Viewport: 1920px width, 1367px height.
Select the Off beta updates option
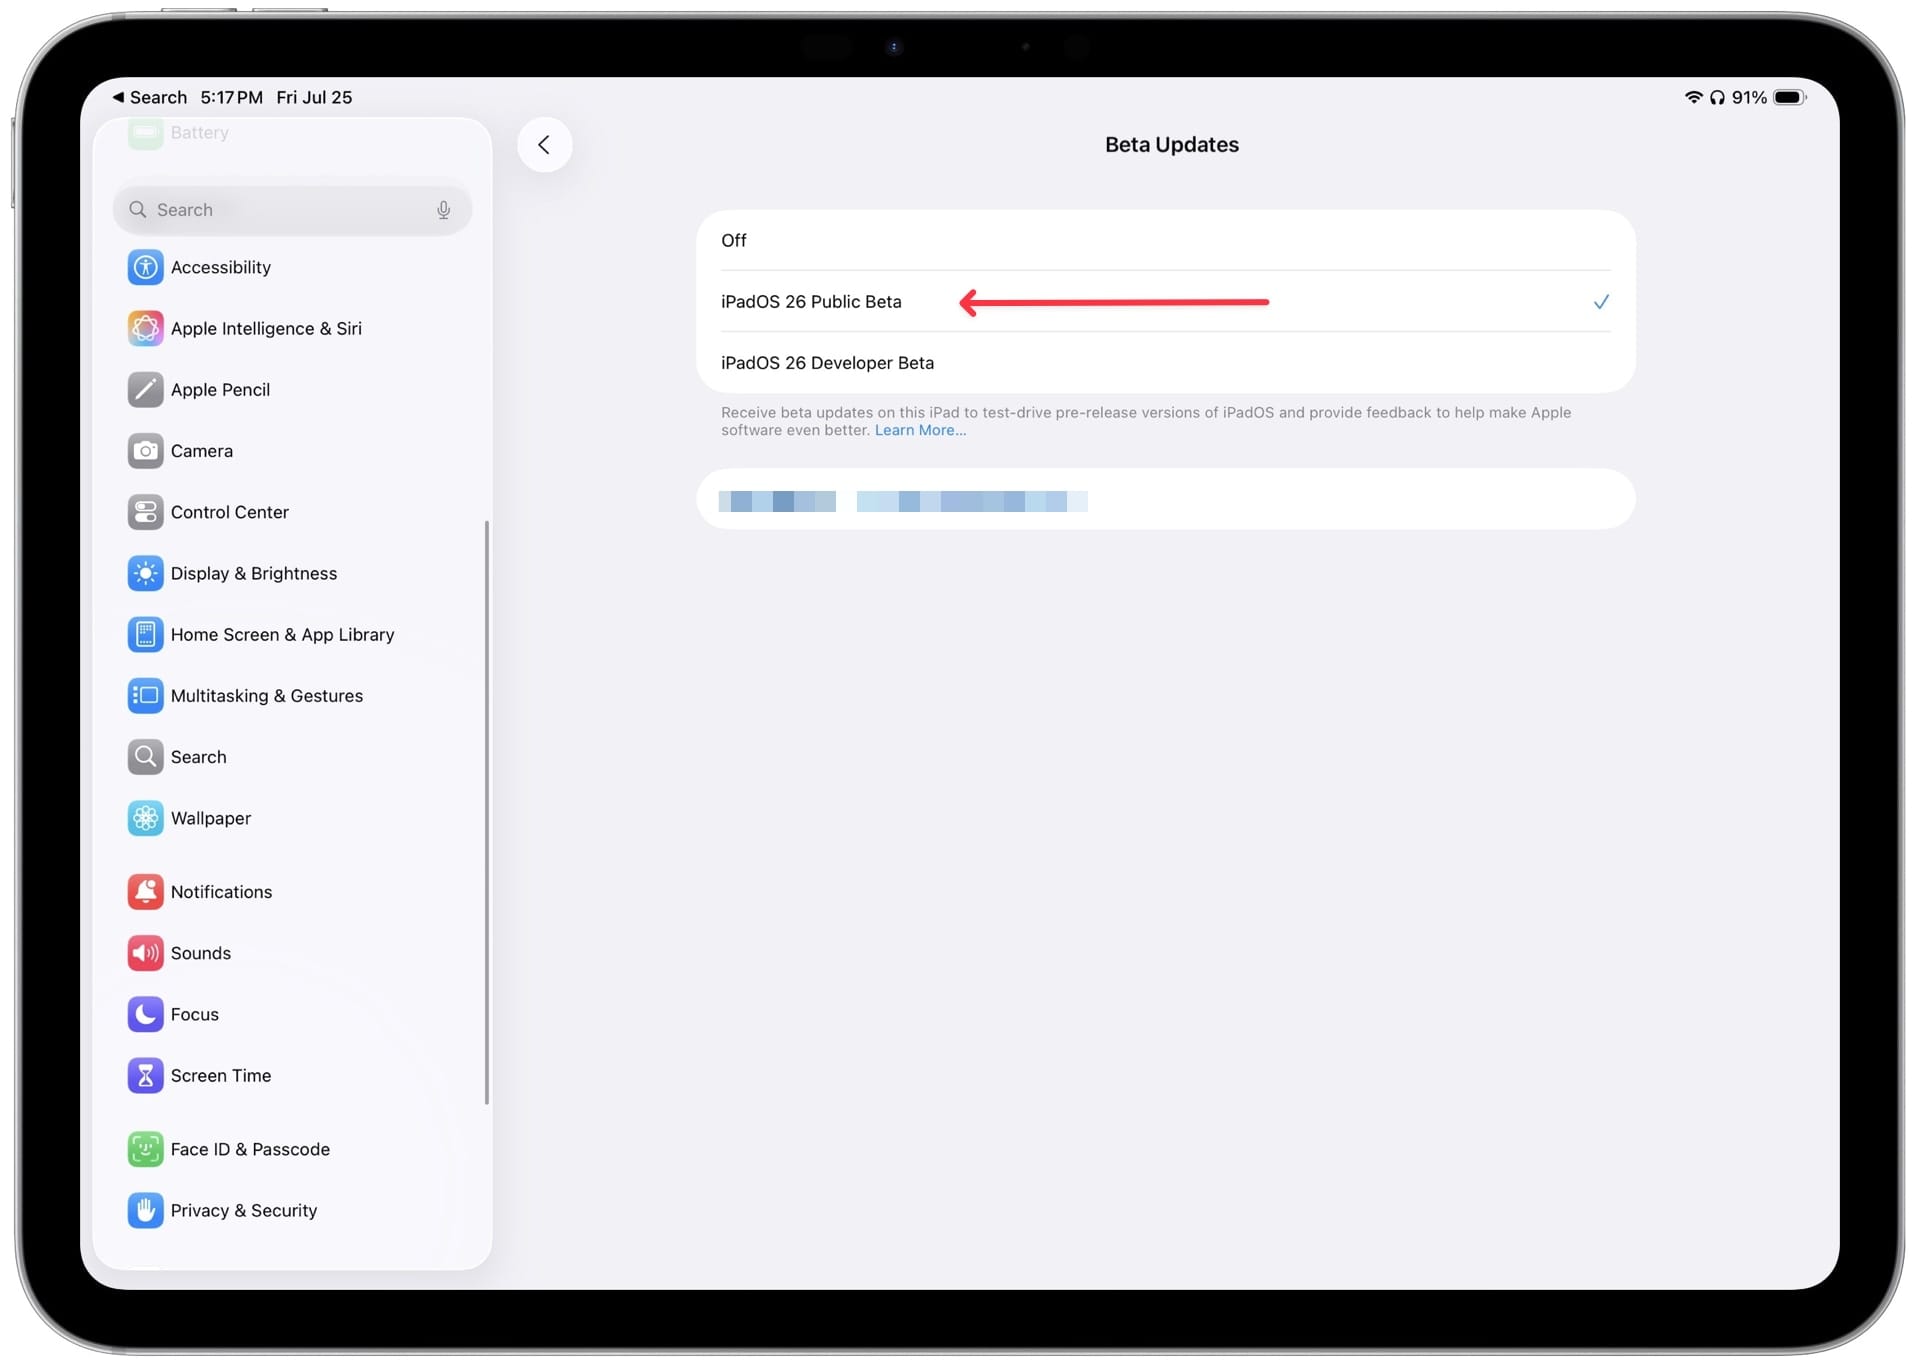click(1165, 240)
